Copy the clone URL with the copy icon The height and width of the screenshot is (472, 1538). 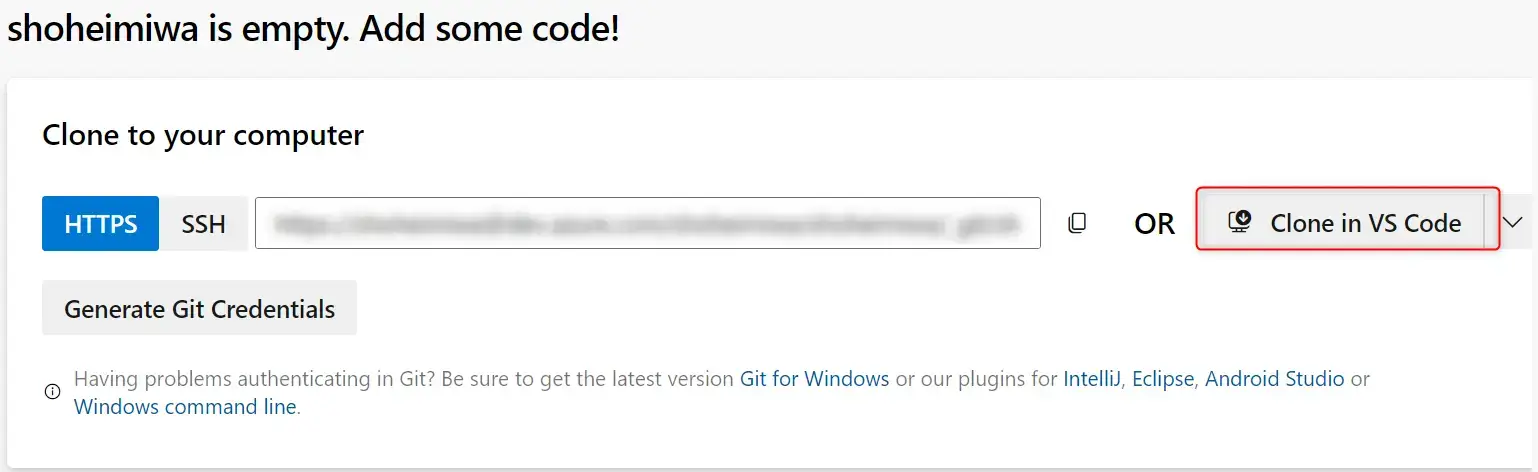1077,223
